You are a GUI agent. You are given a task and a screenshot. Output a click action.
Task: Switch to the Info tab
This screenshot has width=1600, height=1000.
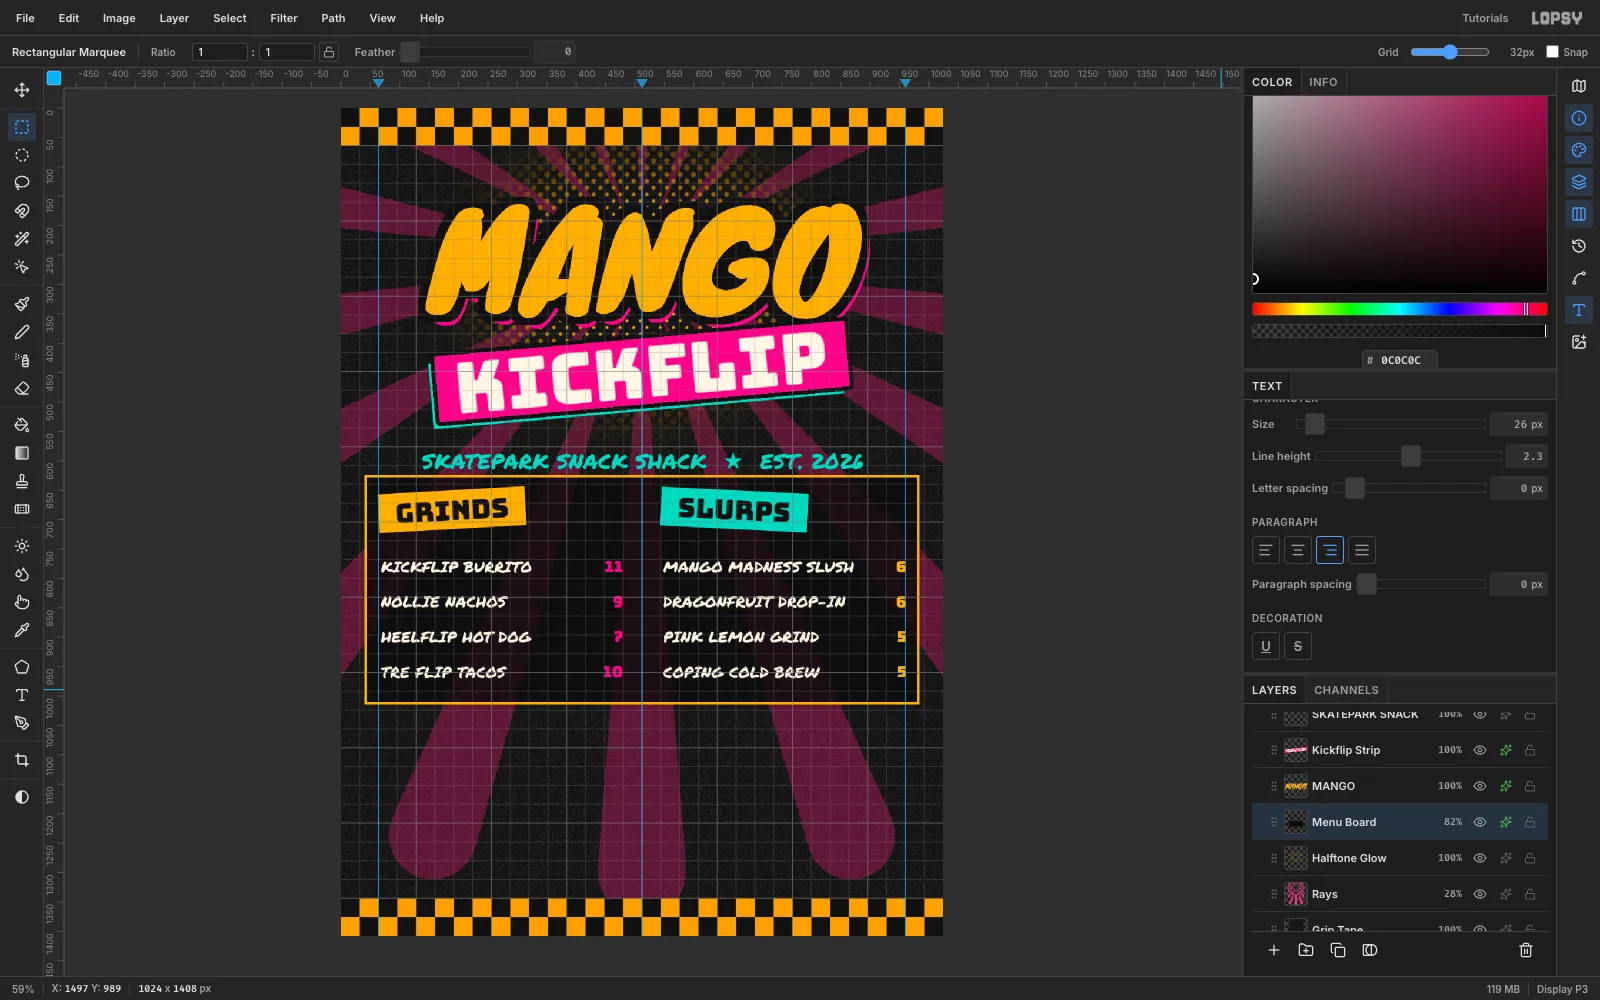(1323, 82)
